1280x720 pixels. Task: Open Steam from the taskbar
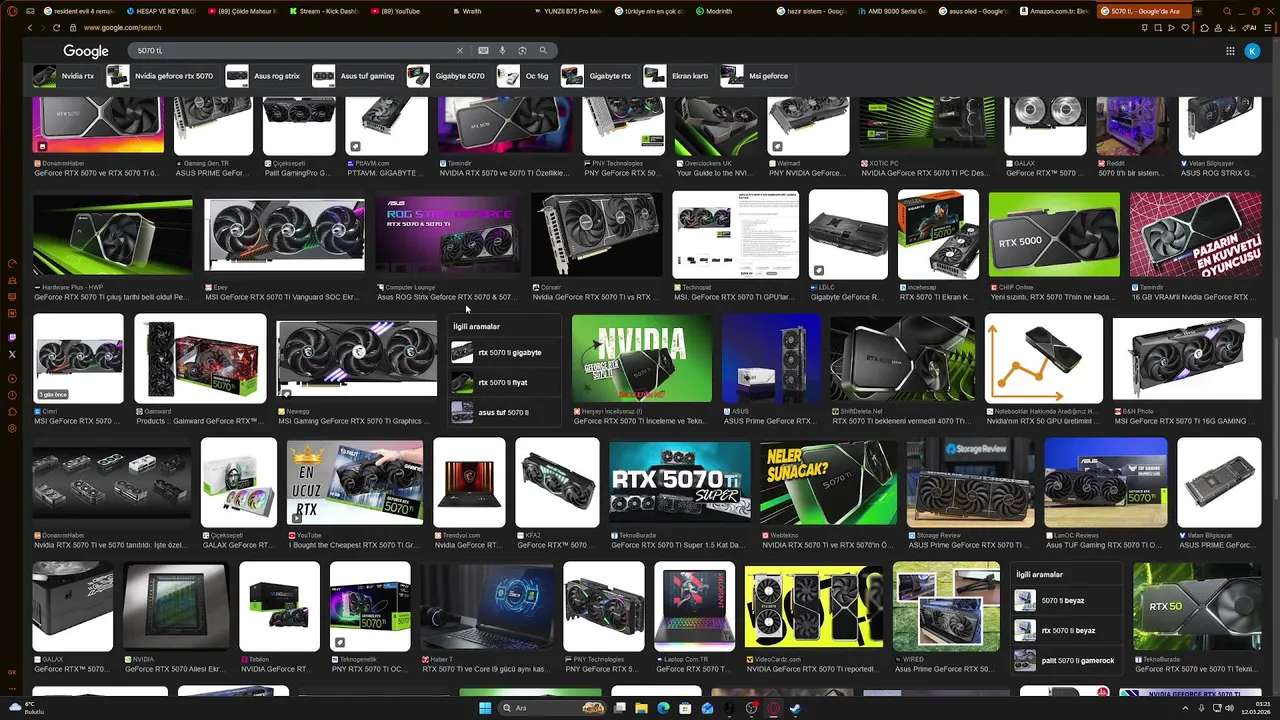[795, 708]
